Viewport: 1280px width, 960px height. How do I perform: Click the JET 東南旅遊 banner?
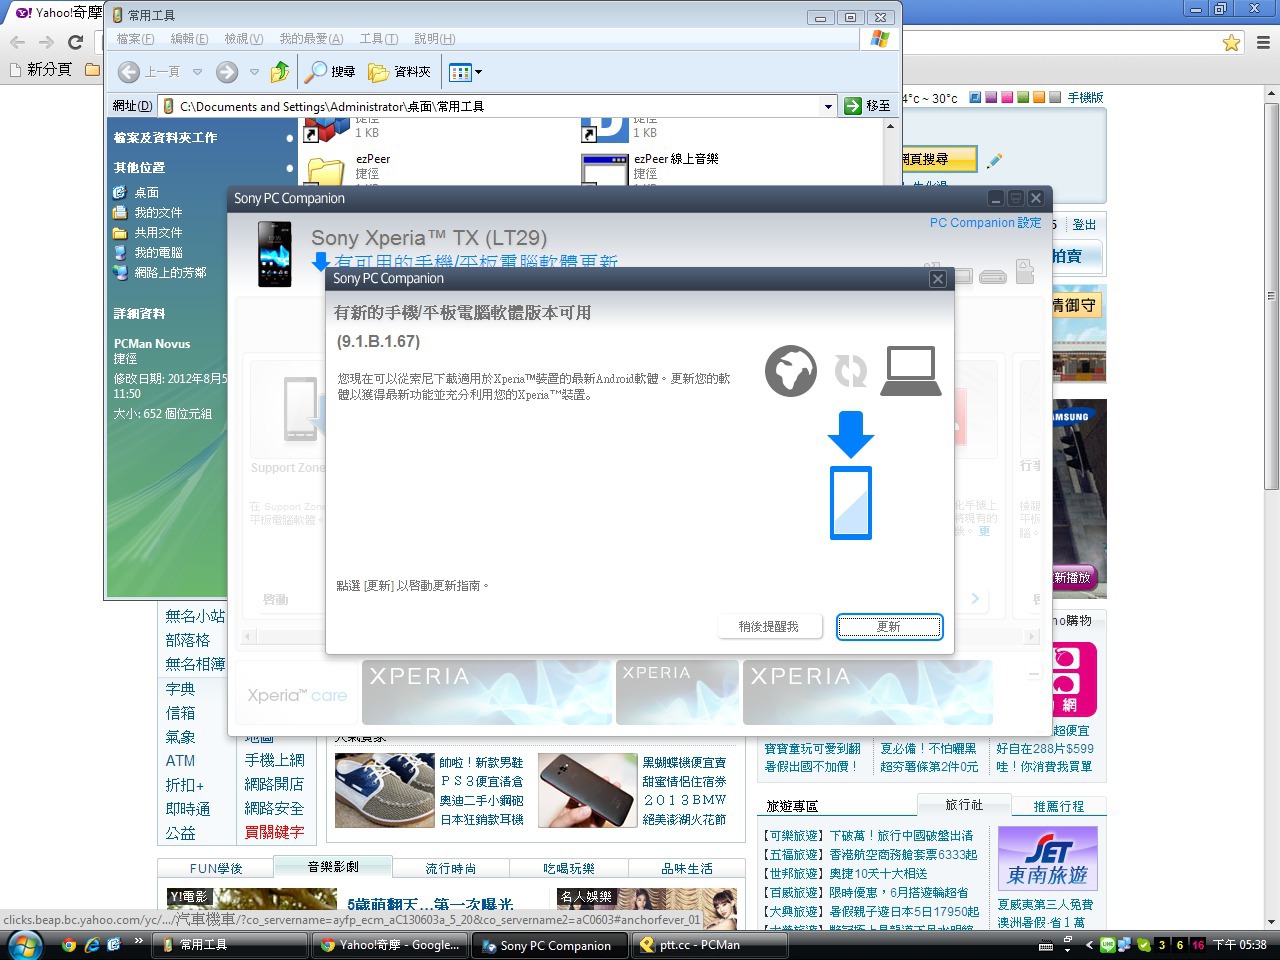[1048, 859]
